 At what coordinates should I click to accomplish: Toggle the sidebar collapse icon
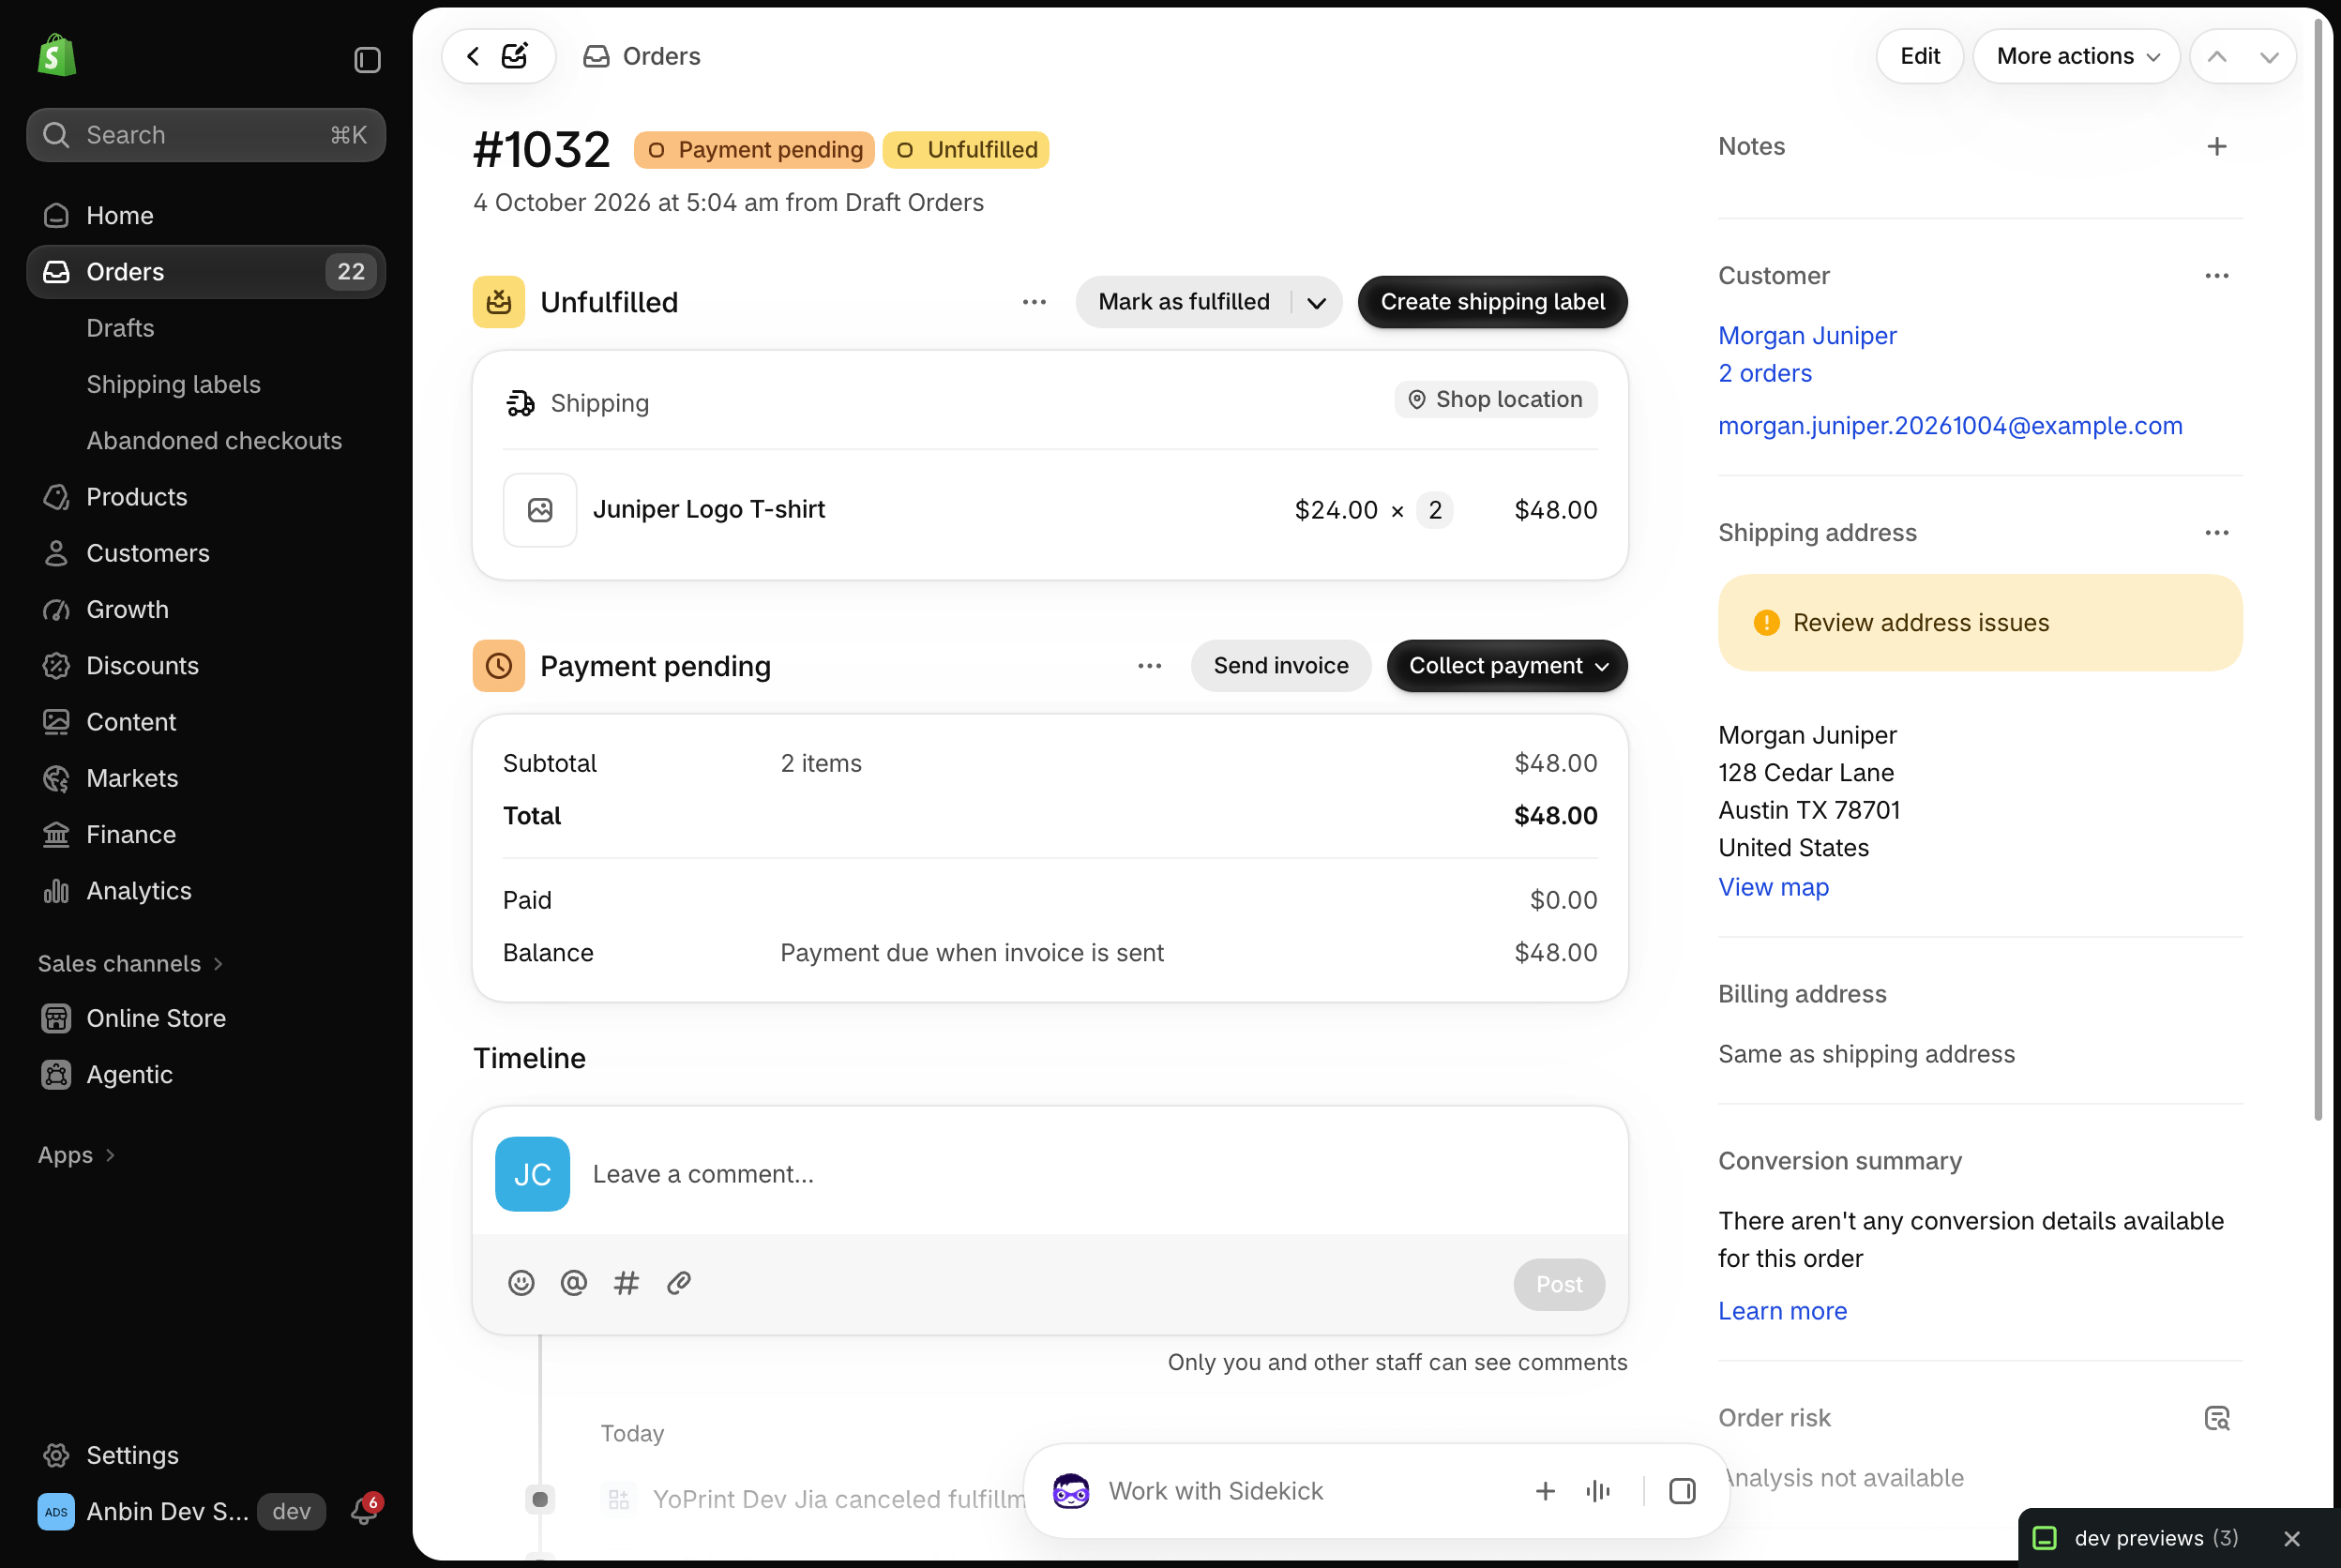point(367,60)
